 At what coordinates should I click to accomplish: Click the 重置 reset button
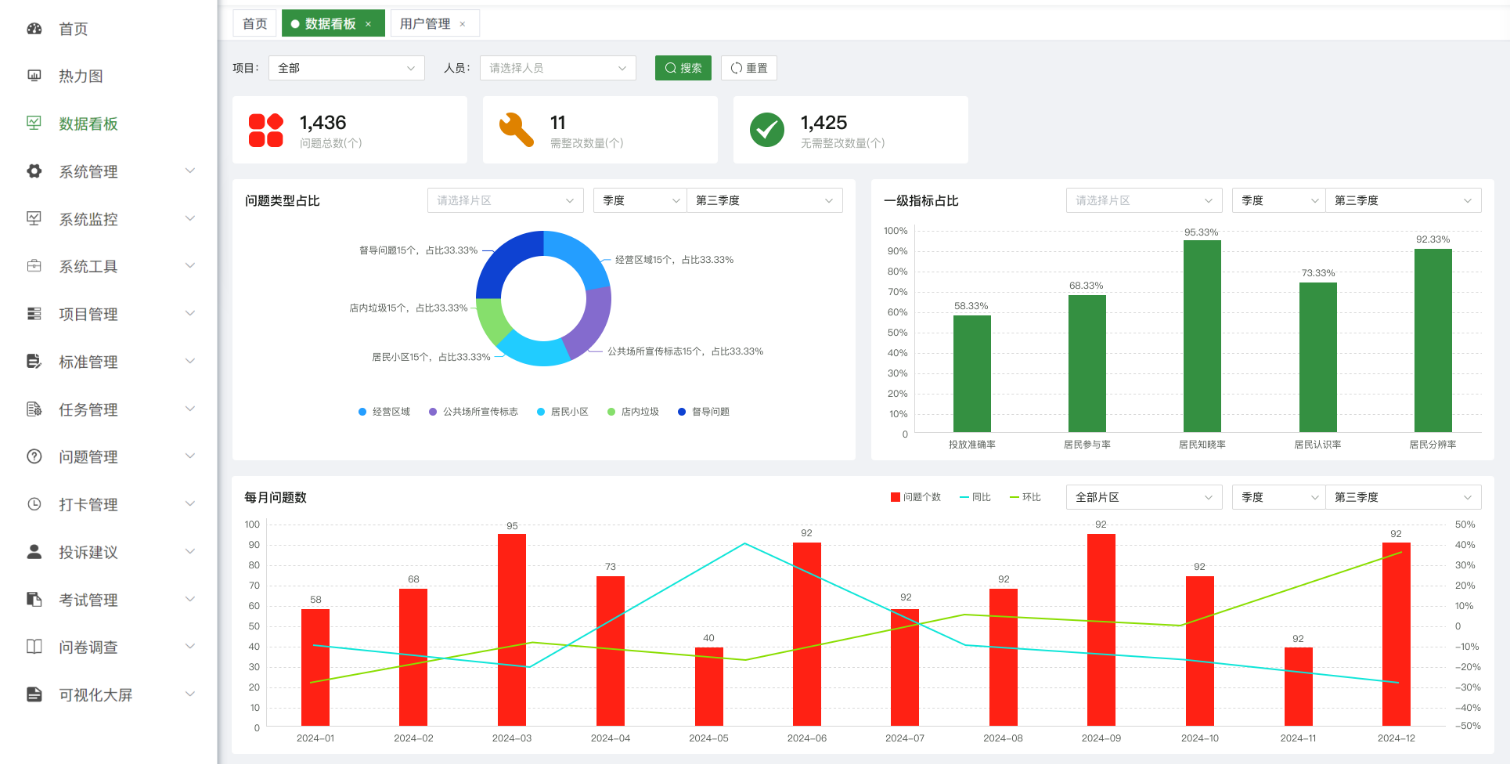(x=748, y=68)
